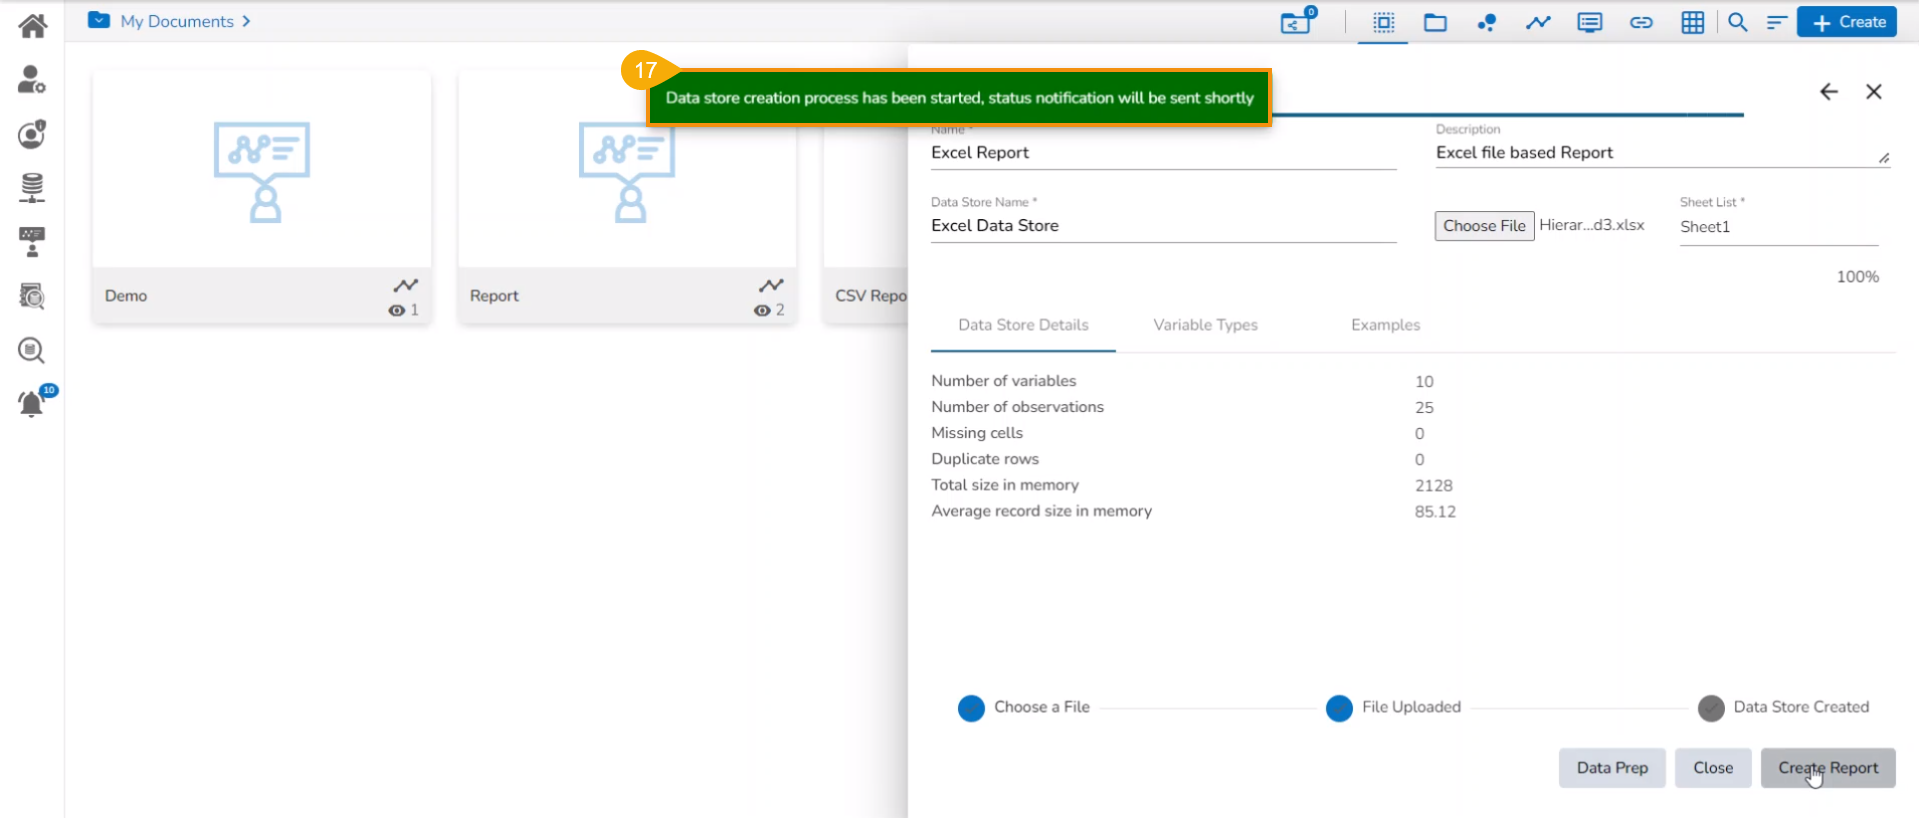Select the dotted-square all-documents filter icon

1384,22
